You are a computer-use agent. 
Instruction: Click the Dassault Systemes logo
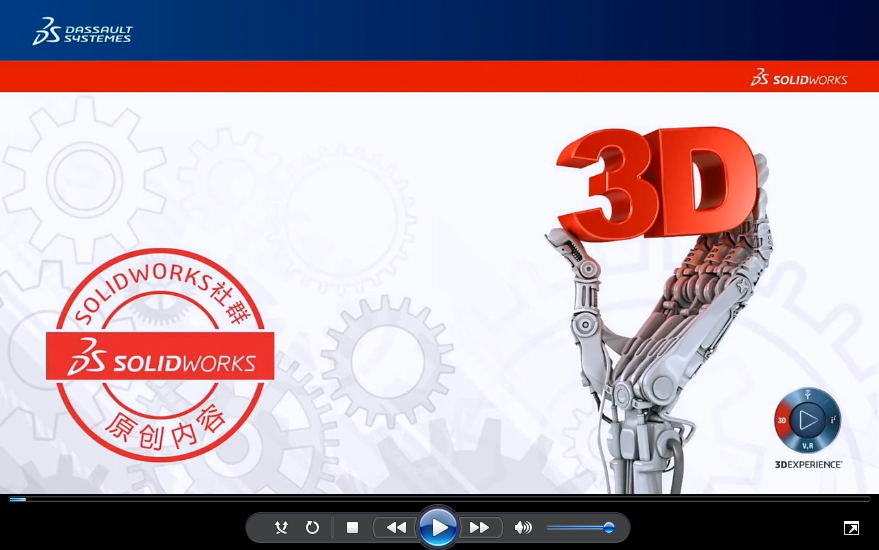[82, 31]
